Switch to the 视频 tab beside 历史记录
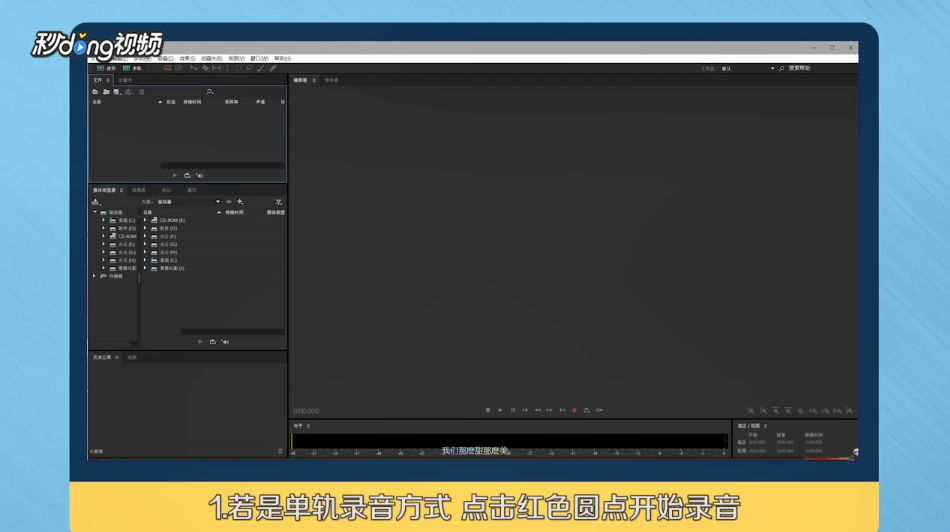This screenshot has height=532, width=950. click(132, 357)
